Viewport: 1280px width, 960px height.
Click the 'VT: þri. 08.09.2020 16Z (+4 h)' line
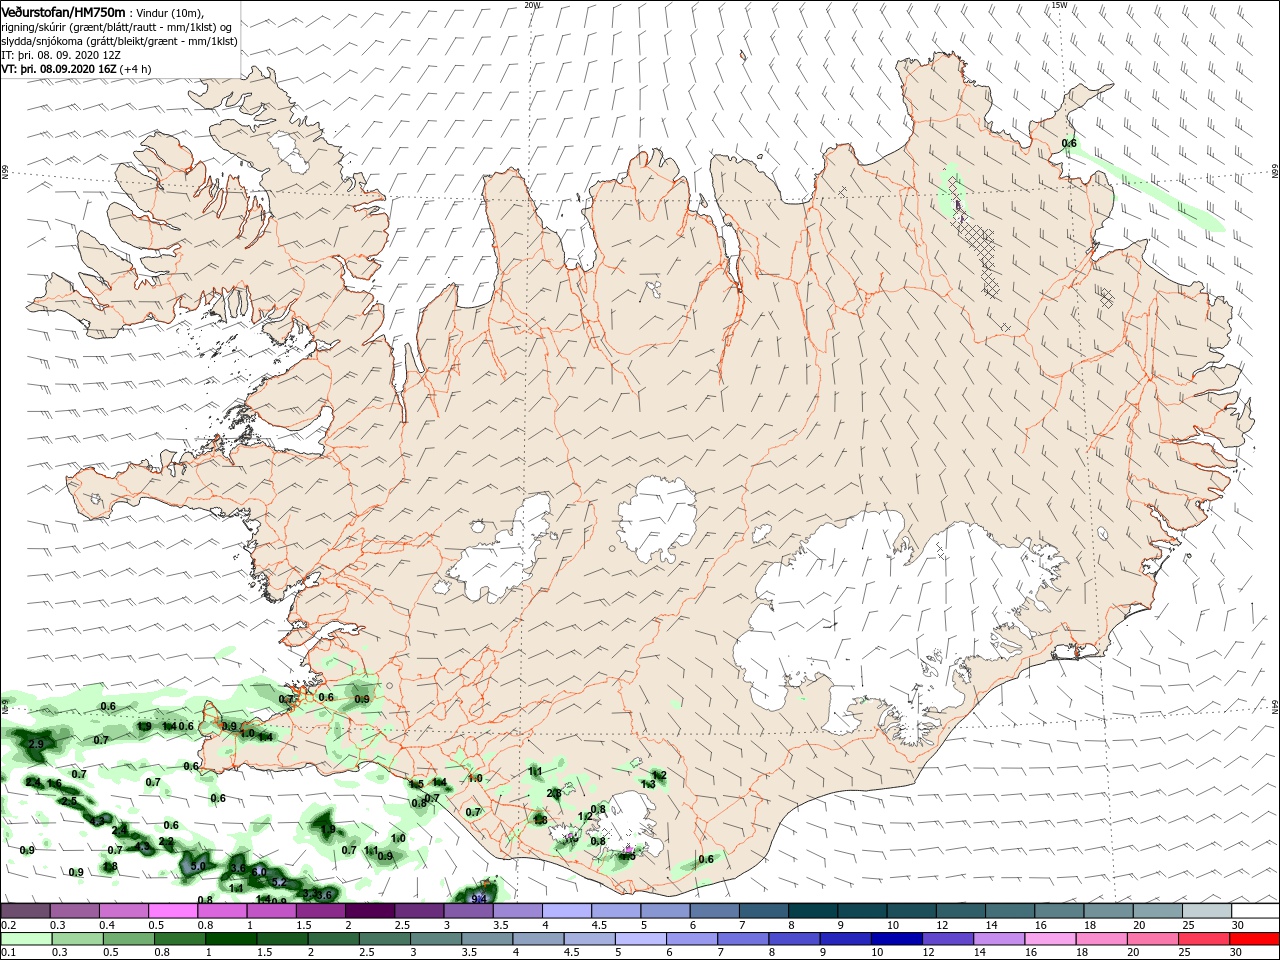[x=77, y=69]
